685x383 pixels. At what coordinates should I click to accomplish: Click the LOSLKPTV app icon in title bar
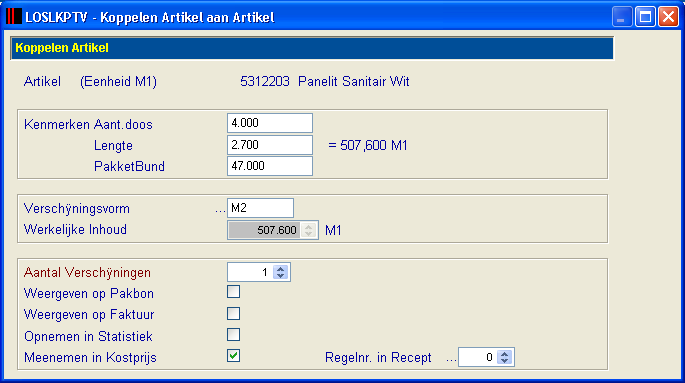14,17
